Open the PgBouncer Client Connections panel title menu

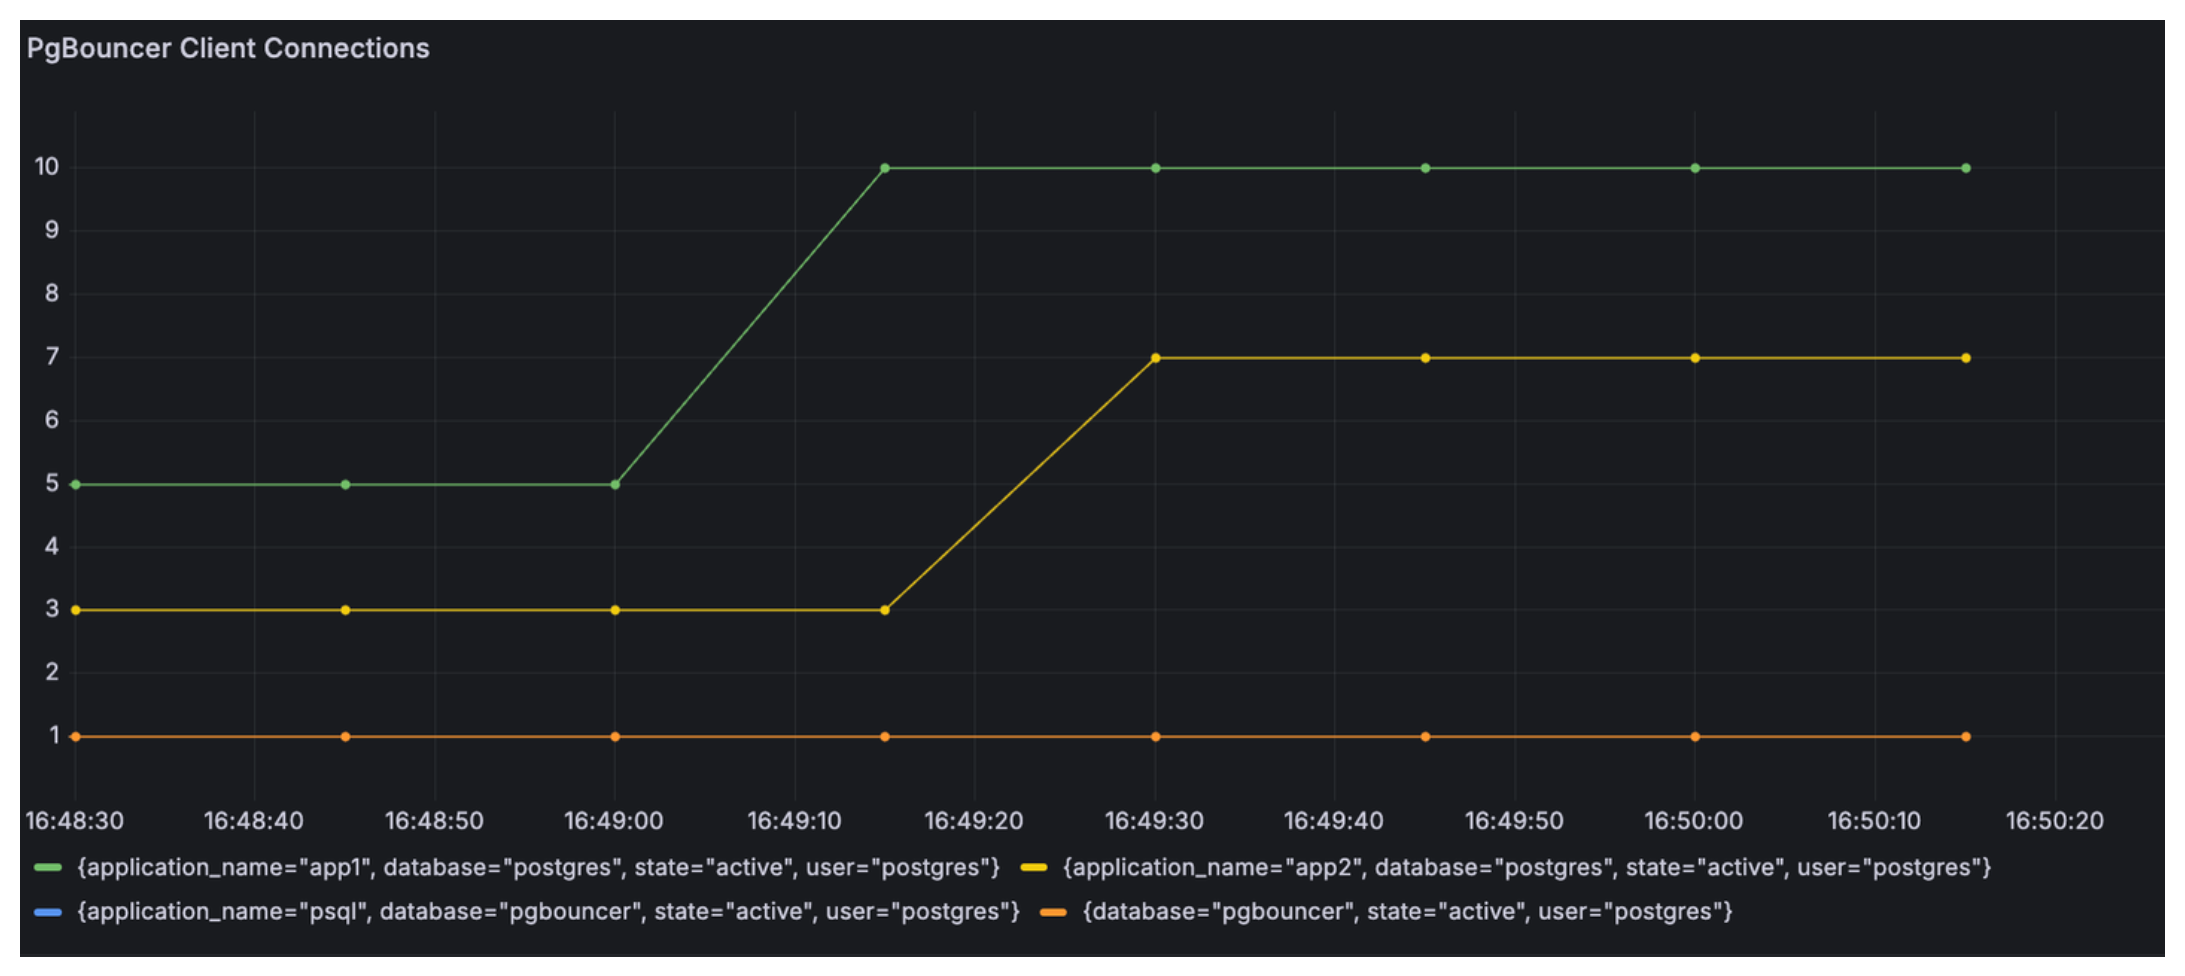coord(227,48)
